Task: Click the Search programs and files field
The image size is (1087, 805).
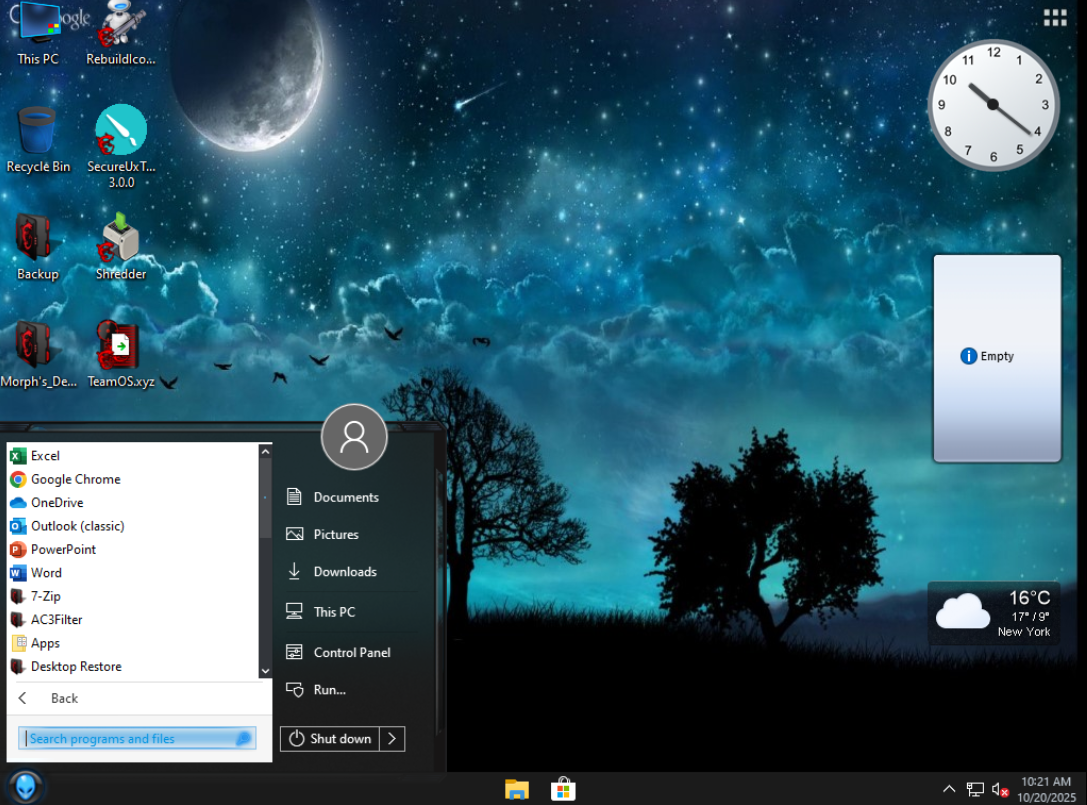Action: click(x=130, y=739)
